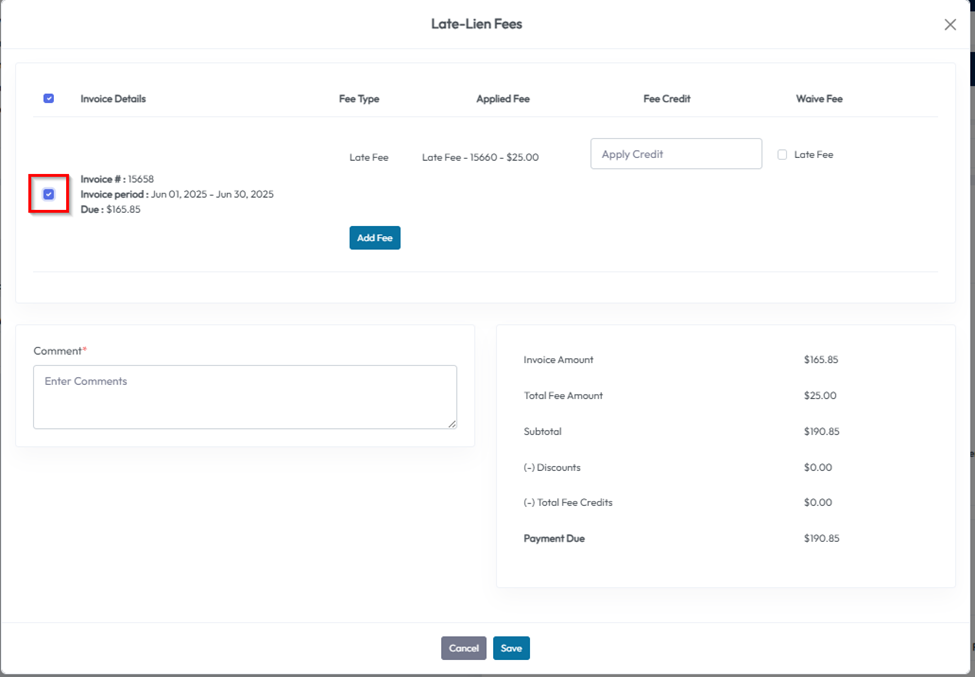
Task: Click the invoice period date text
Action: pos(212,194)
